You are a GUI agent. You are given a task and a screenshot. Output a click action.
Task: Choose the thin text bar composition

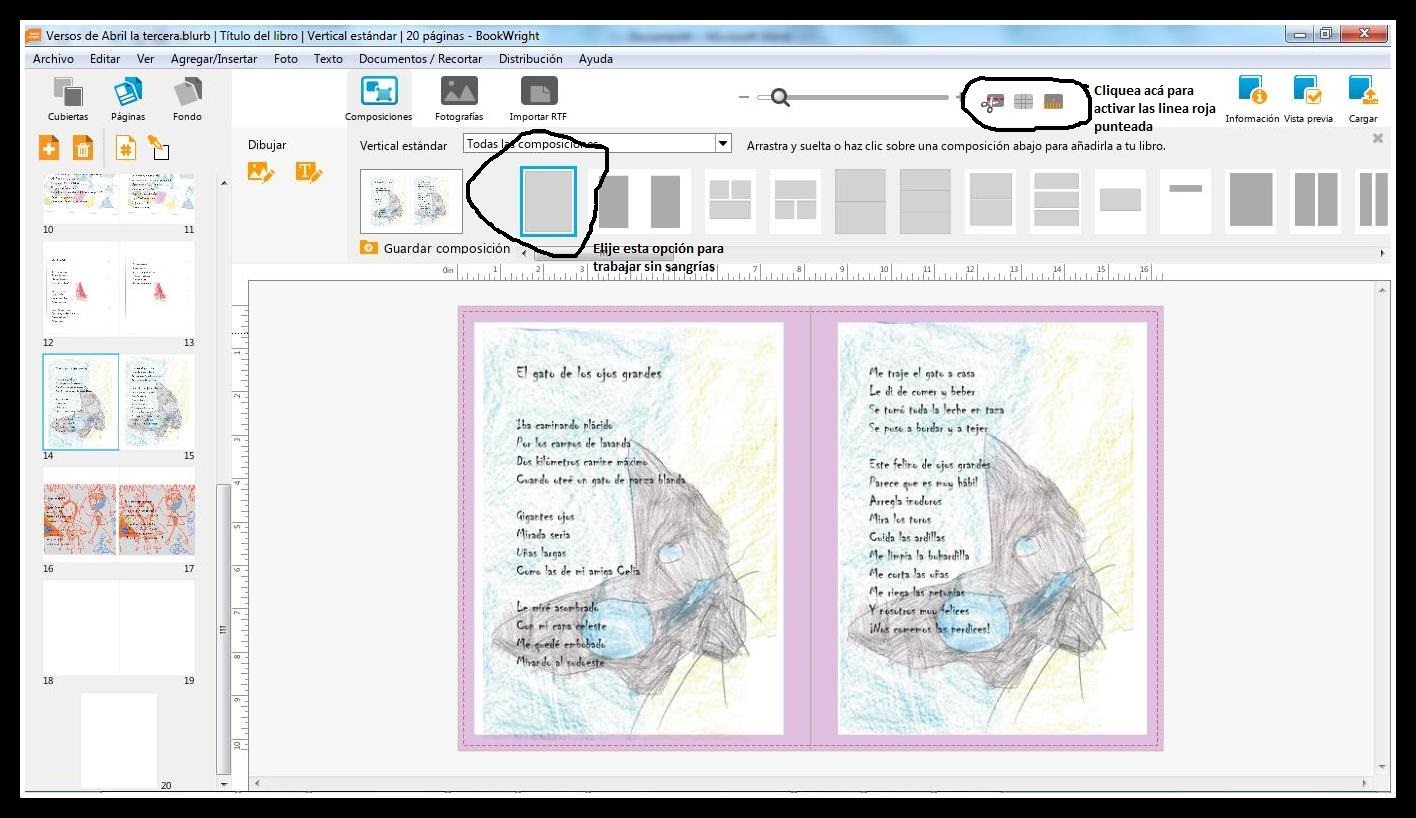point(1185,201)
